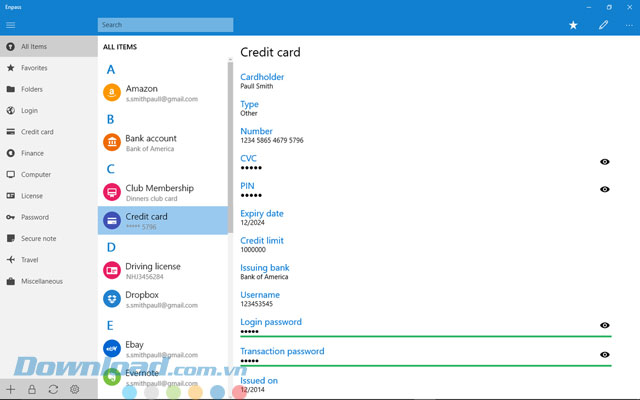Click the Bank account orange icon
The width and height of the screenshot is (640, 400).
[111, 142]
